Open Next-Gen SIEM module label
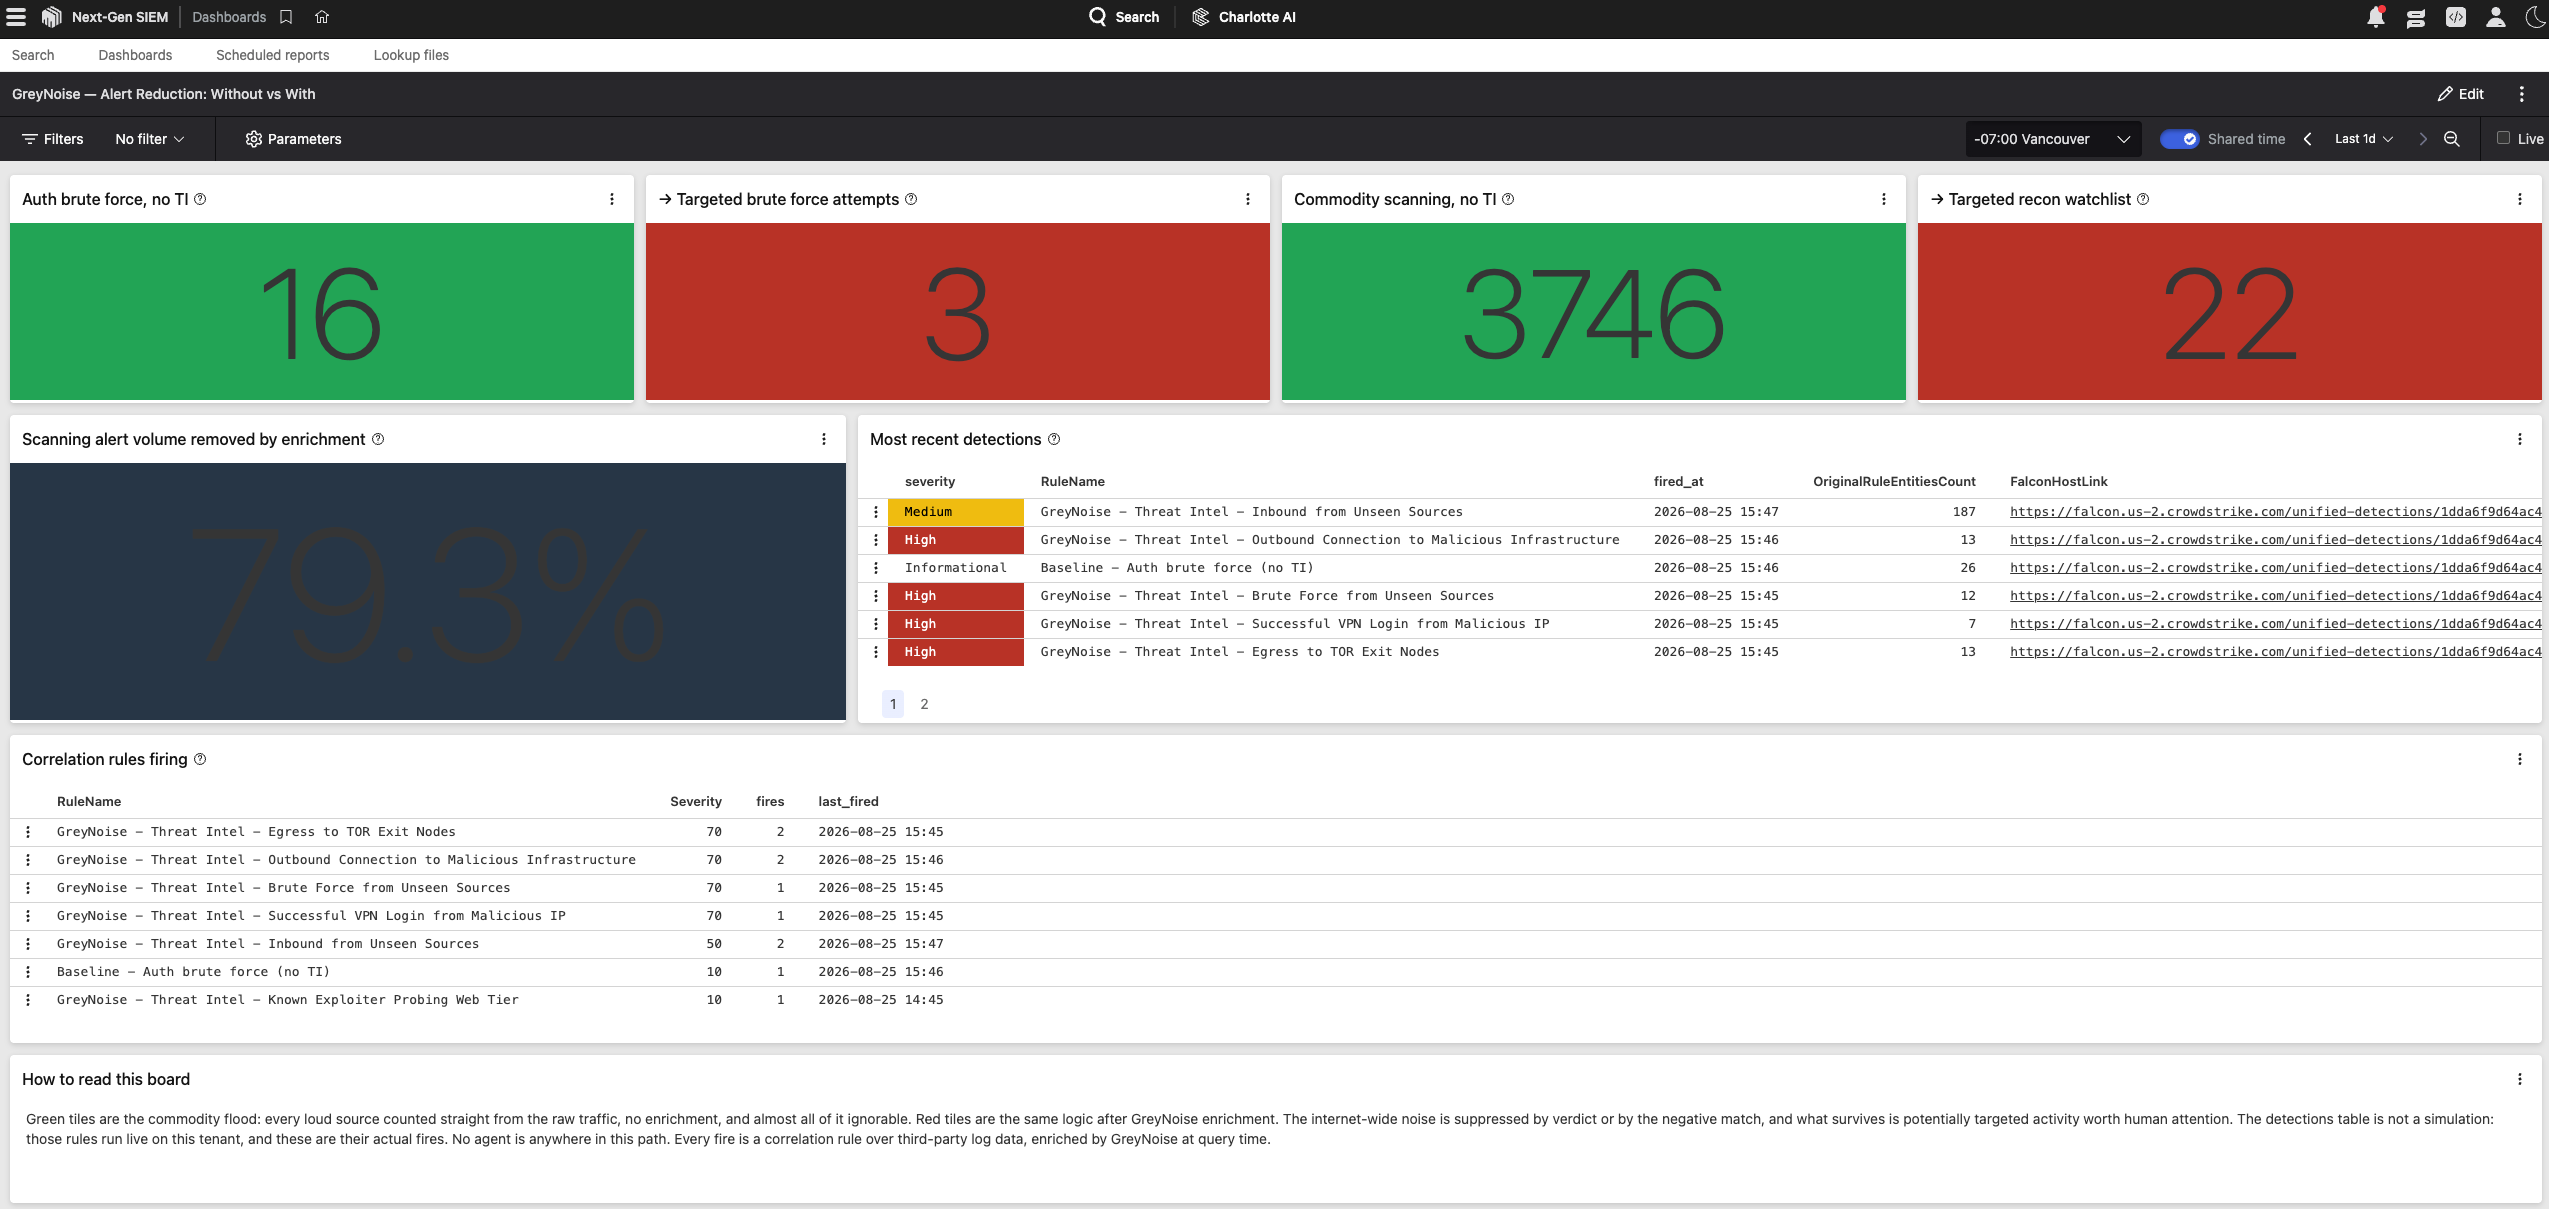Screen dimensions: 2549x1209 coord(120,17)
